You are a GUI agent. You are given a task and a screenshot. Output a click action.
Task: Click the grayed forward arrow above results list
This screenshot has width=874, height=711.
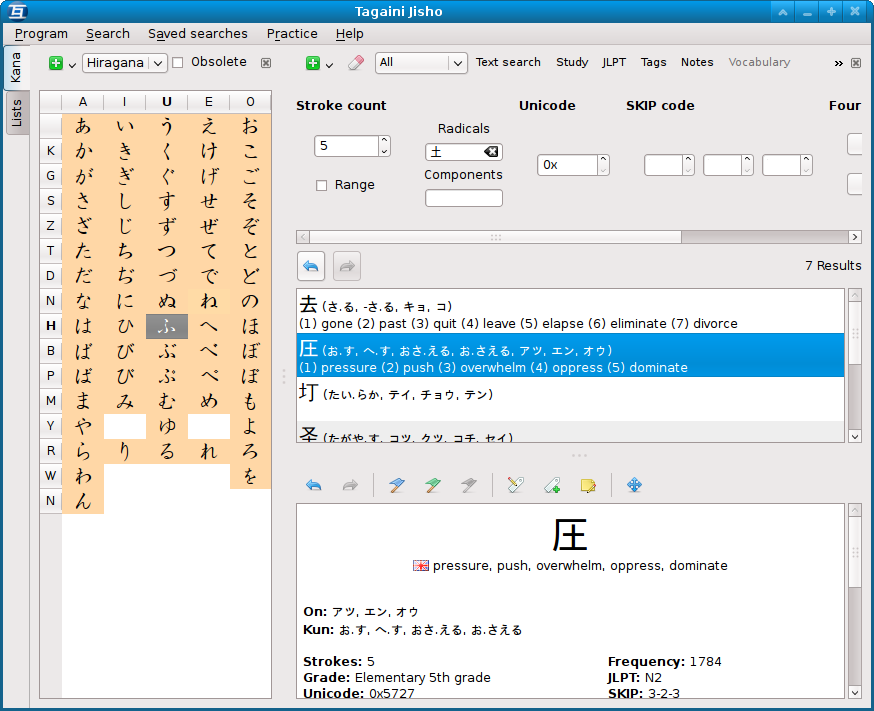[347, 266]
